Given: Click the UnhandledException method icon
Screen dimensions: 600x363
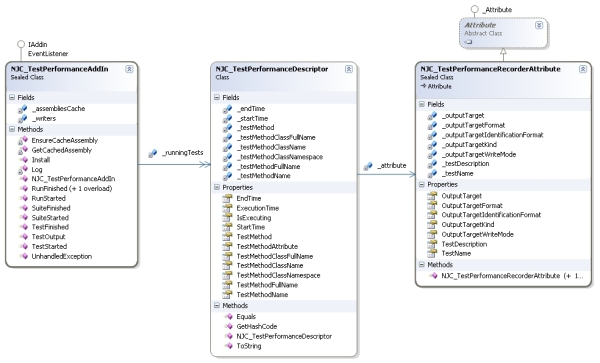Looking at the screenshot, I should (x=24, y=256).
